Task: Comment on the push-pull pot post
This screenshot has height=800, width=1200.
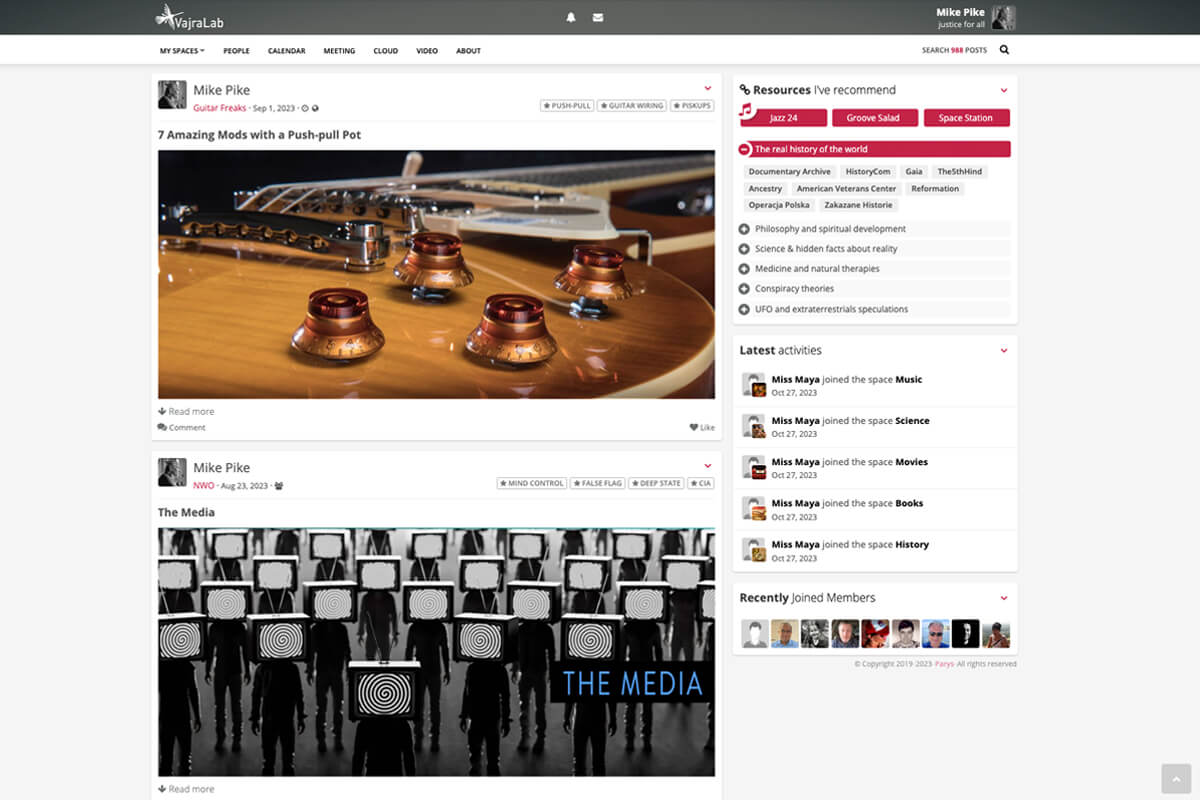Action: [181, 427]
